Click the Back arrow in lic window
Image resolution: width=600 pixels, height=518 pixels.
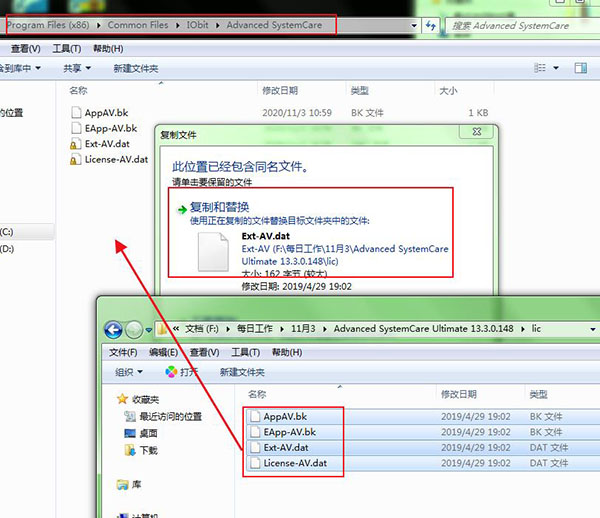click(x=113, y=330)
